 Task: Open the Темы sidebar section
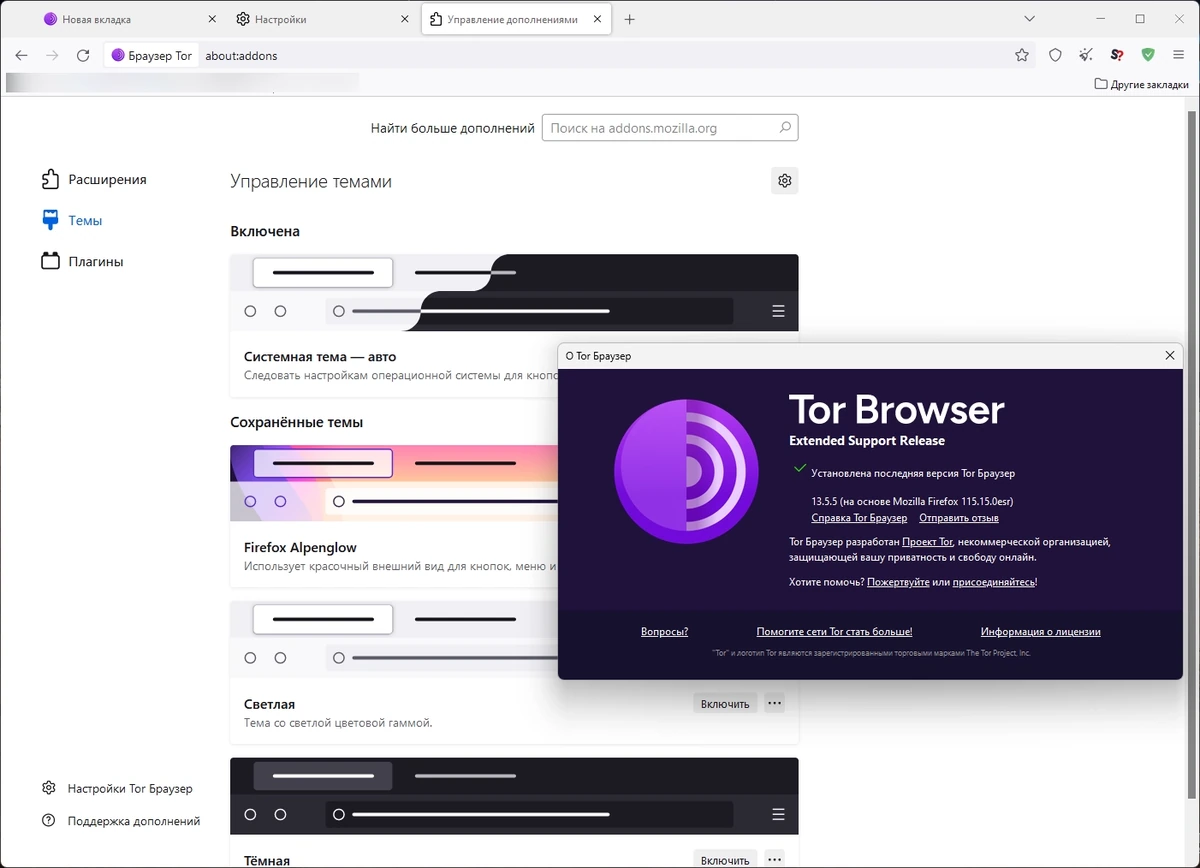pos(72,221)
